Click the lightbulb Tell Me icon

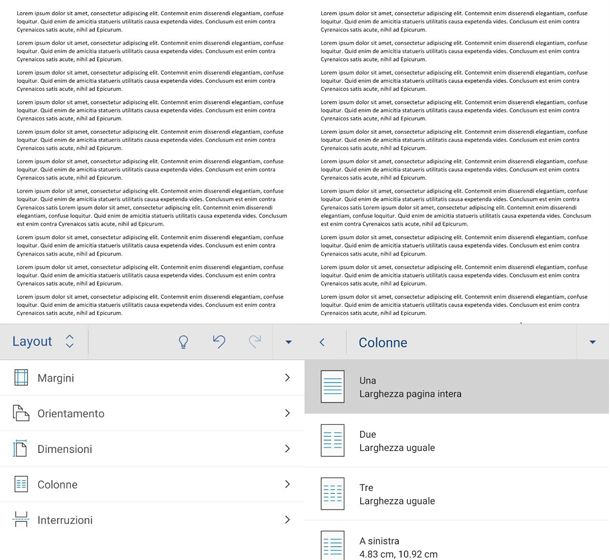[183, 342]
